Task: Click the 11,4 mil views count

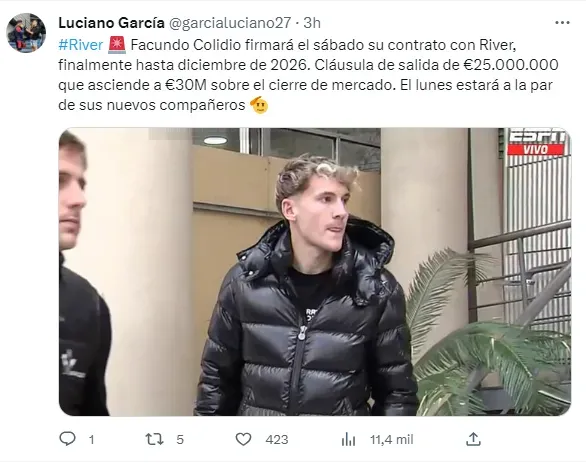Action: click(x=391, y=440)
